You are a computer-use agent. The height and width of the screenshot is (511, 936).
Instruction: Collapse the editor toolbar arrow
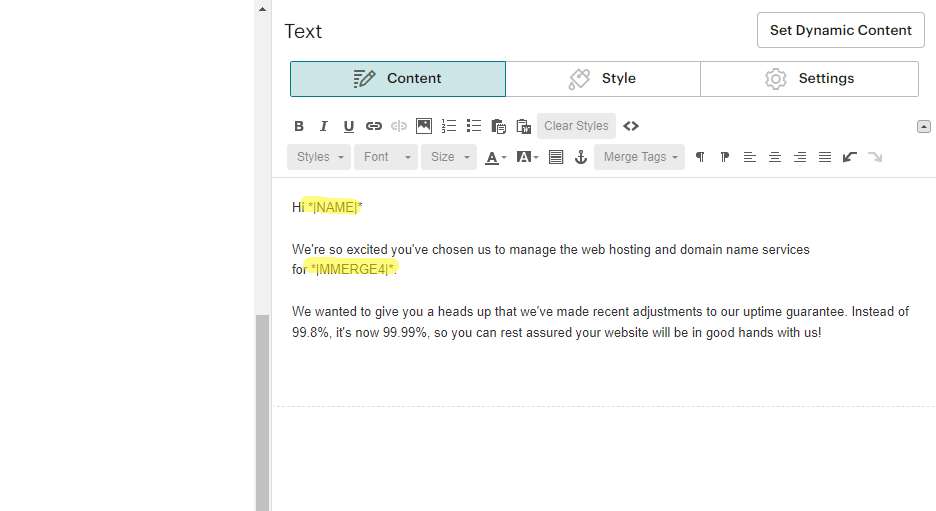tap(923, 127)
